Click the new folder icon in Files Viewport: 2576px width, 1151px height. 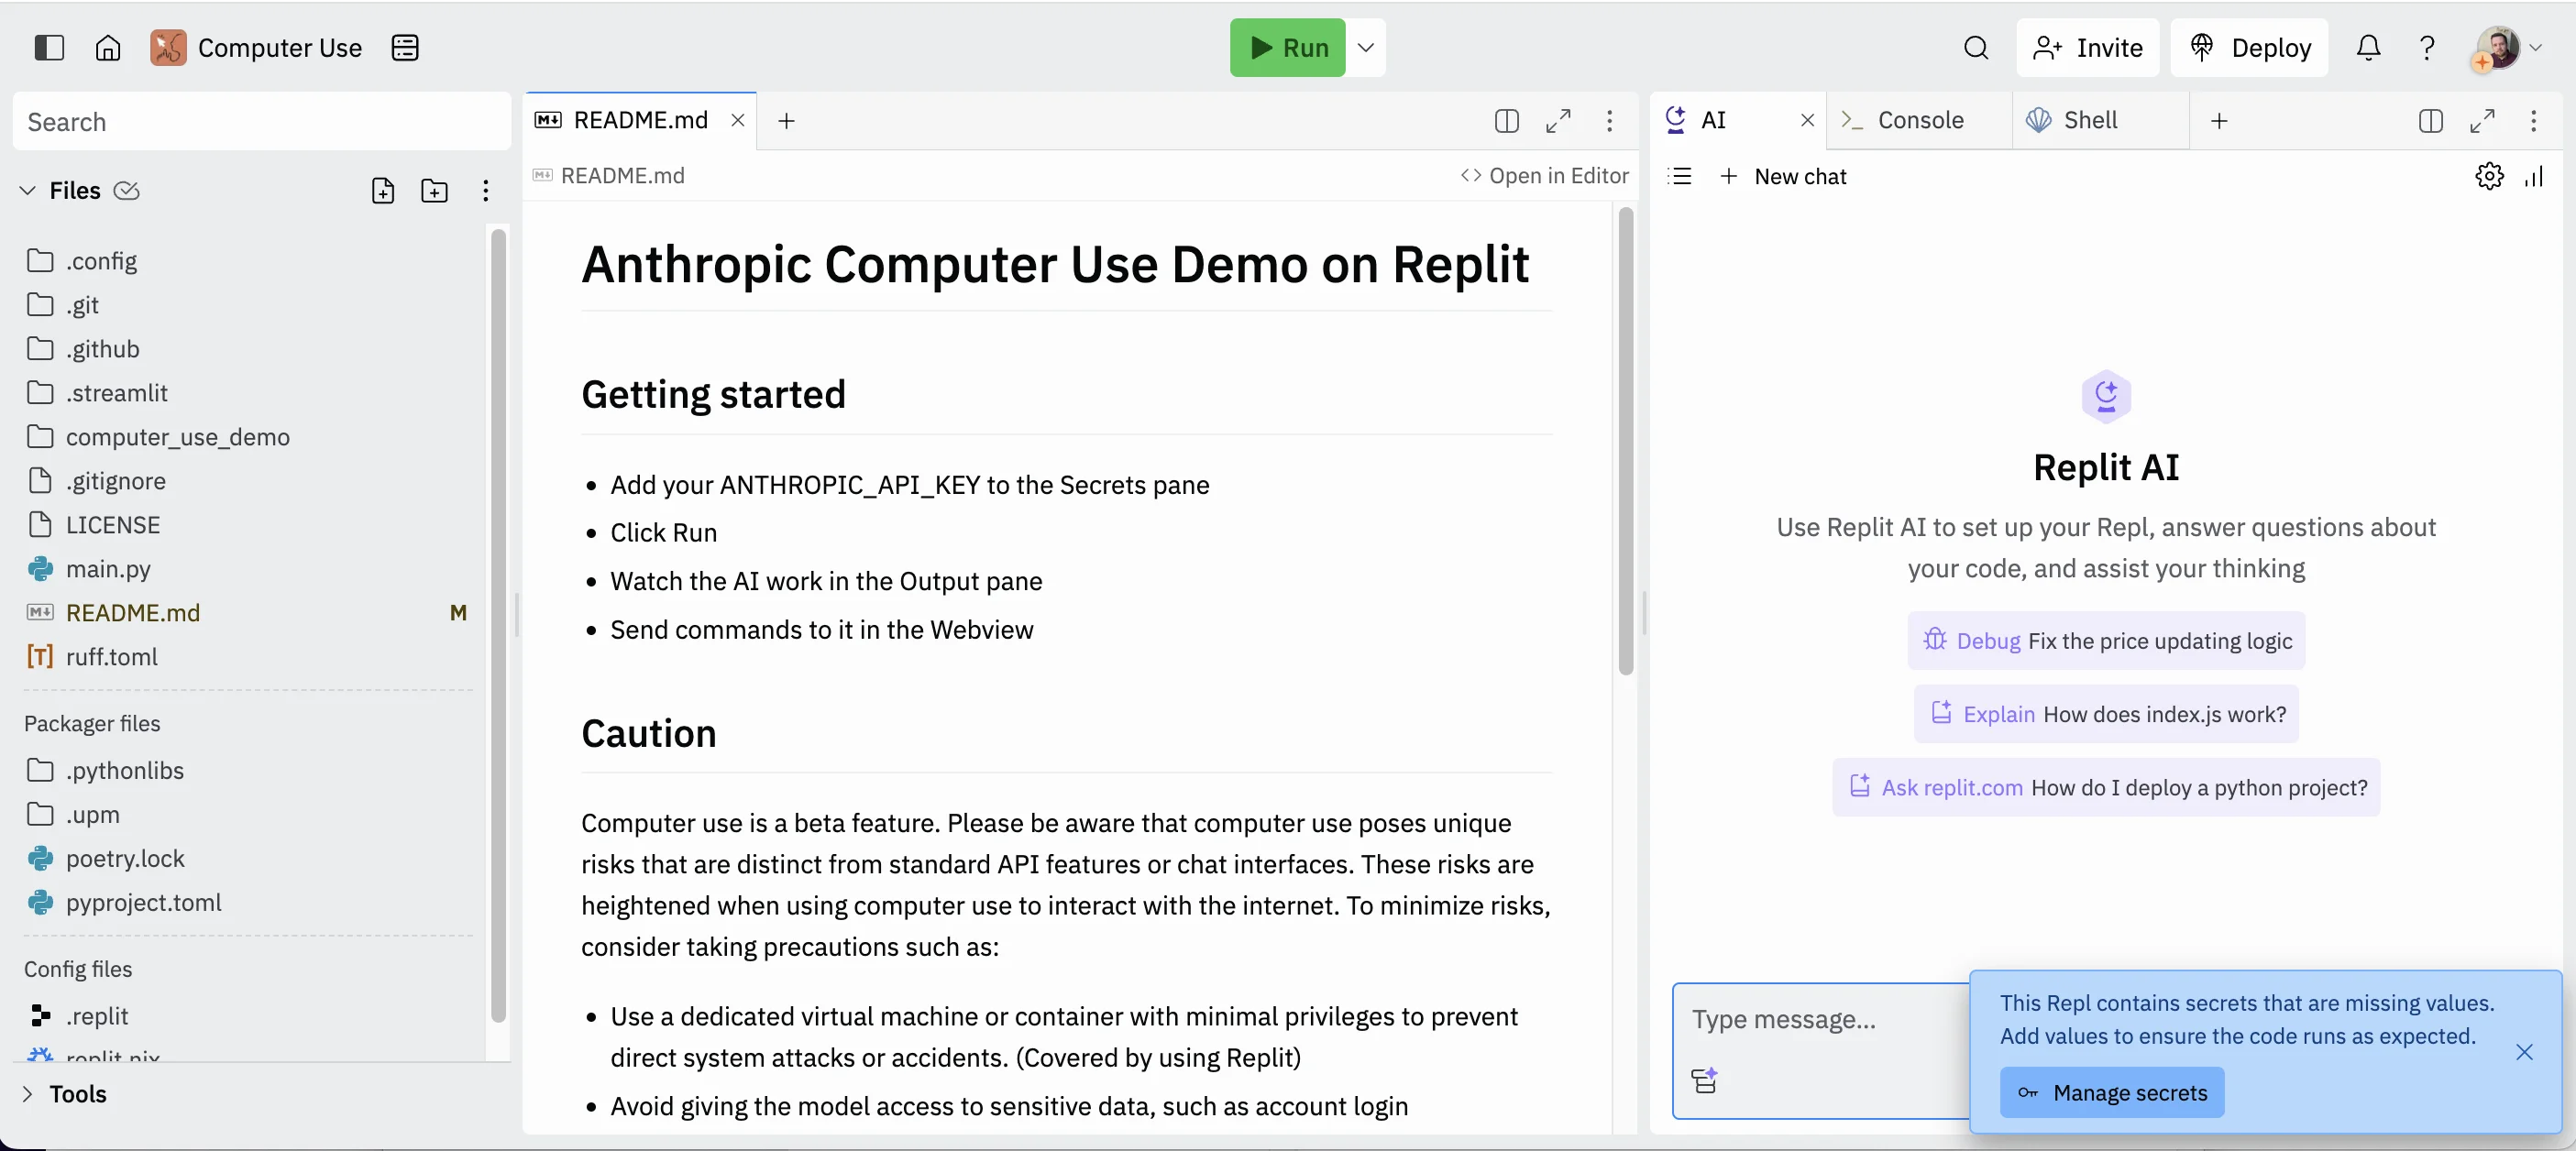[434, 190]
